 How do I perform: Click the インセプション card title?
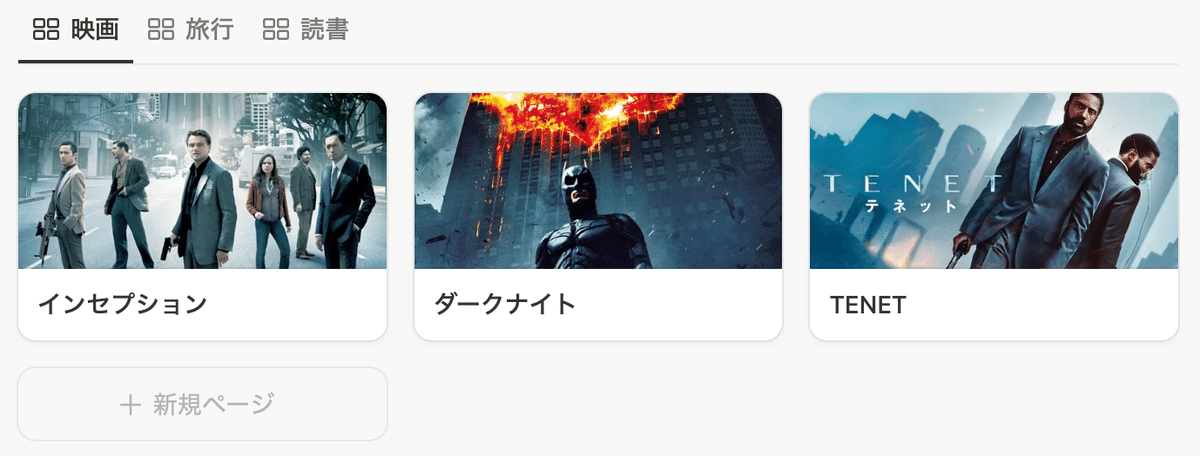tap(122, 304)
